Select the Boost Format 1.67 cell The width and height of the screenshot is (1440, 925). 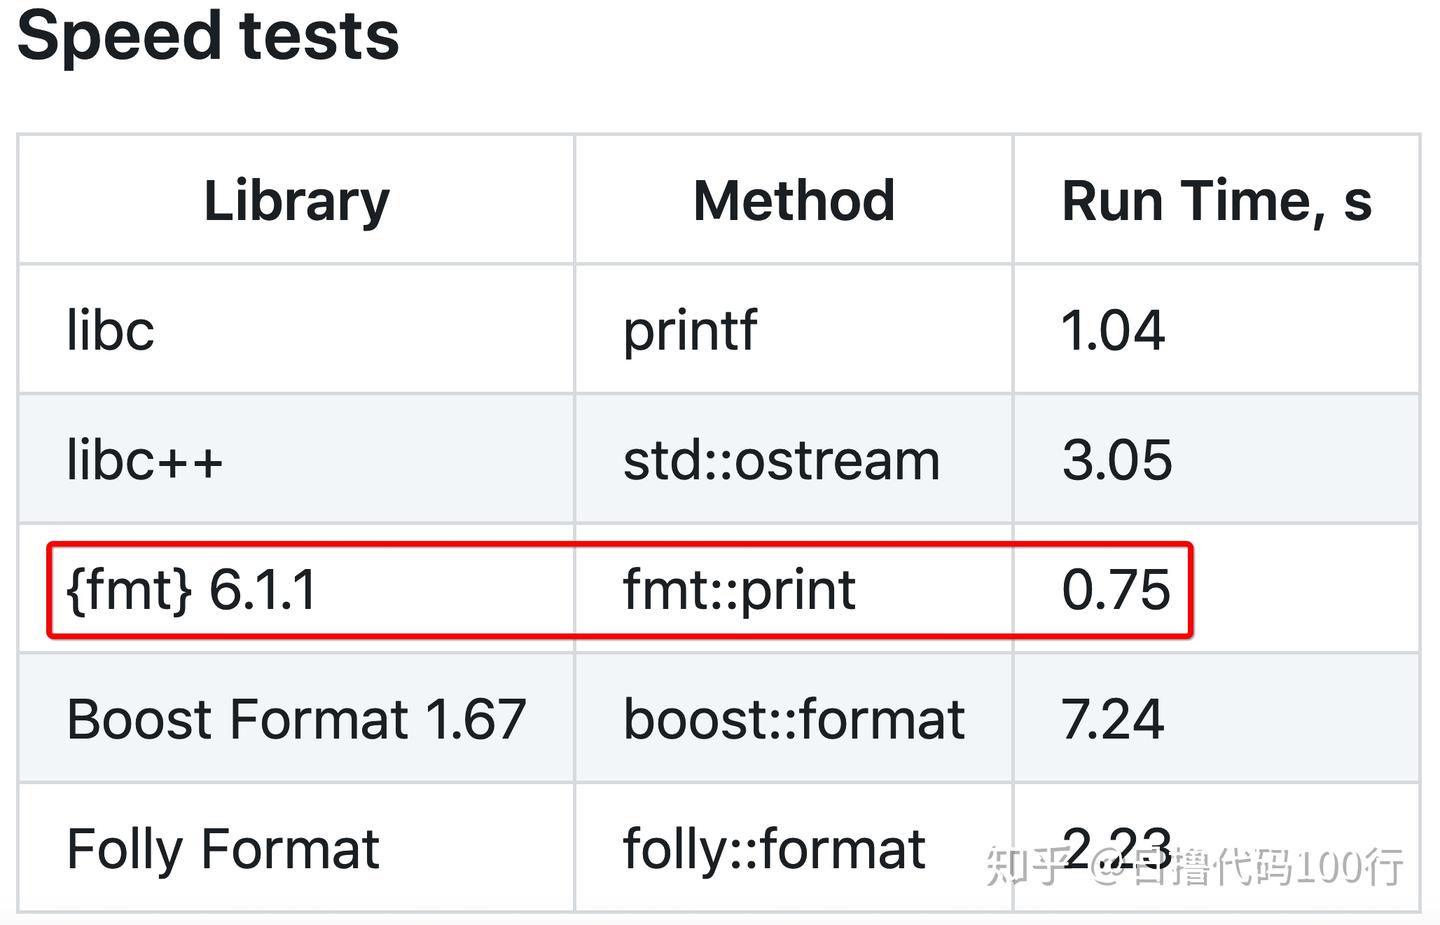[296, 719]
